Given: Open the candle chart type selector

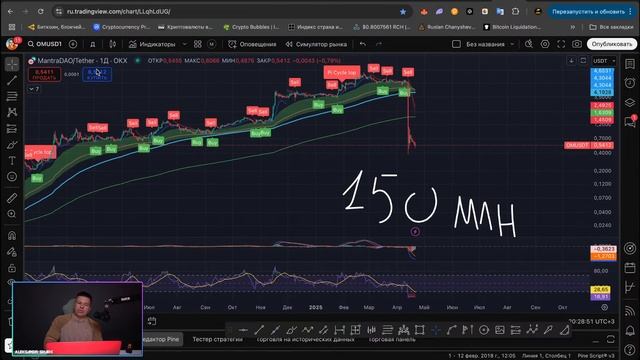Looking at the screenshot, I should (x=113, y=44).
